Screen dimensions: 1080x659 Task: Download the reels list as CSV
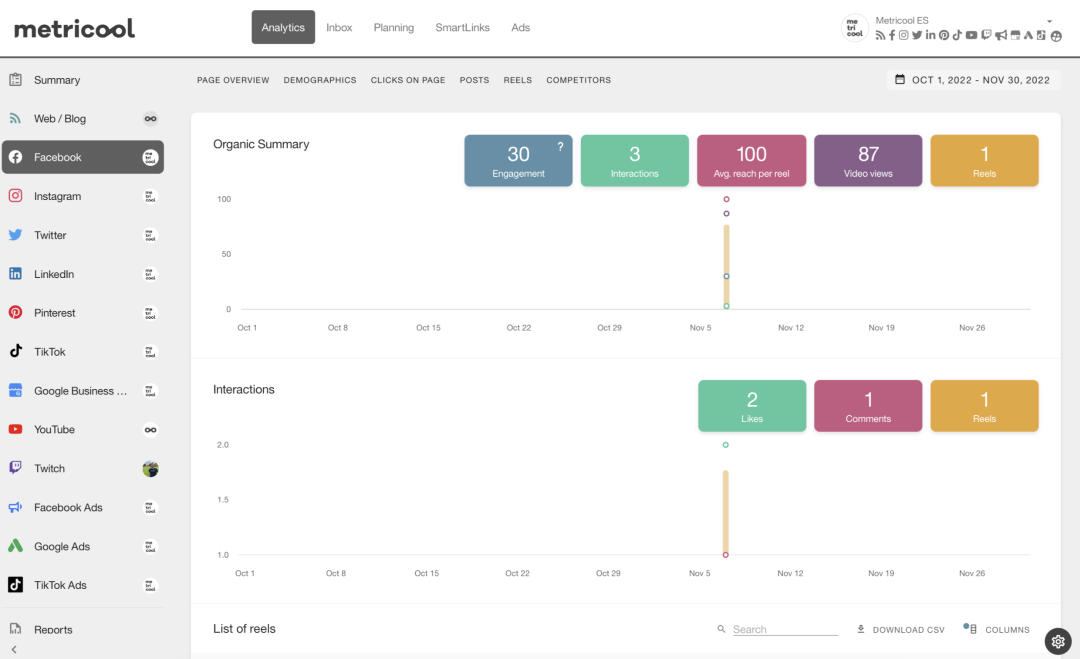click(900, 630)
